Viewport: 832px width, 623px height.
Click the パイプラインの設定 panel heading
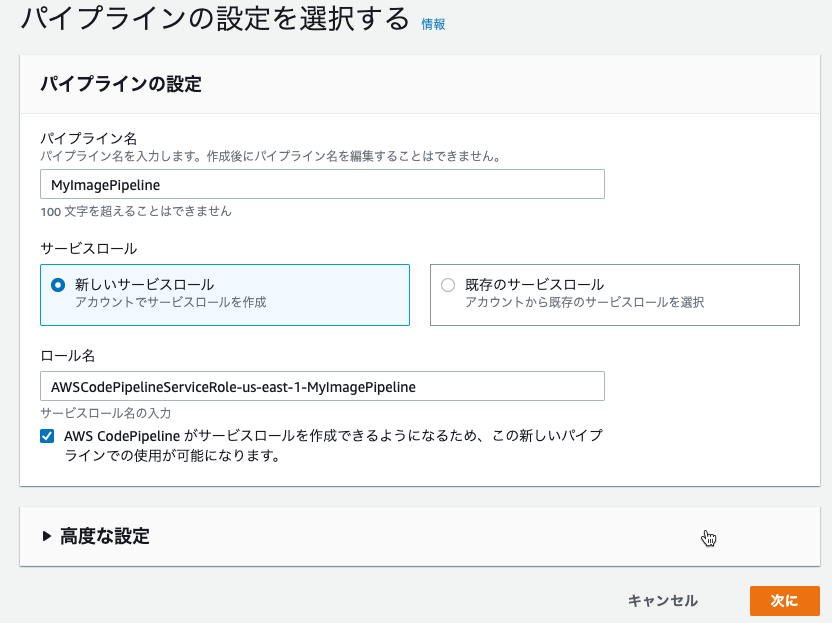(x=121, y=84)
